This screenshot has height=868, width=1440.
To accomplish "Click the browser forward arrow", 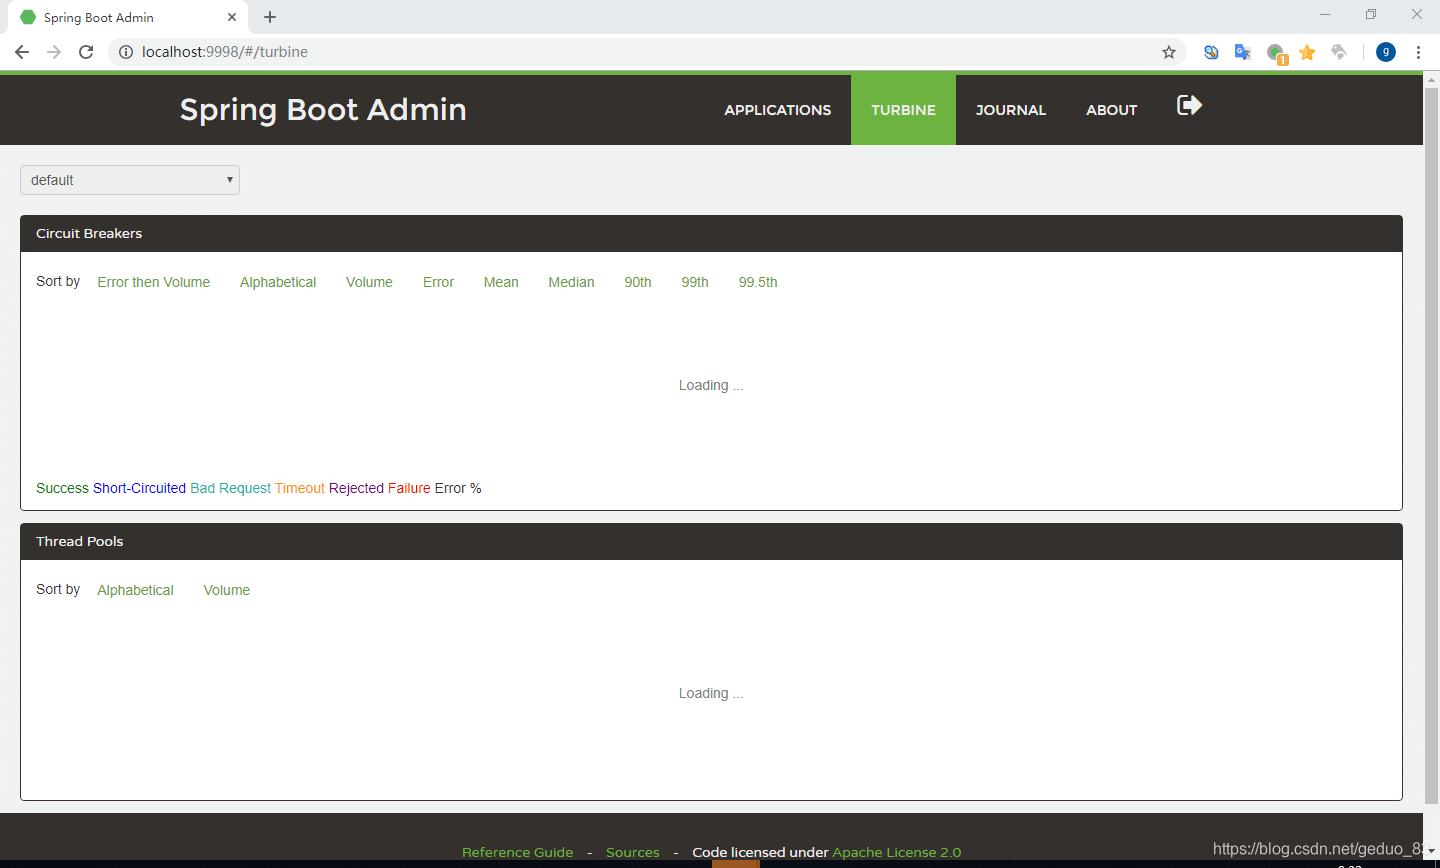I will pos(54,52).
